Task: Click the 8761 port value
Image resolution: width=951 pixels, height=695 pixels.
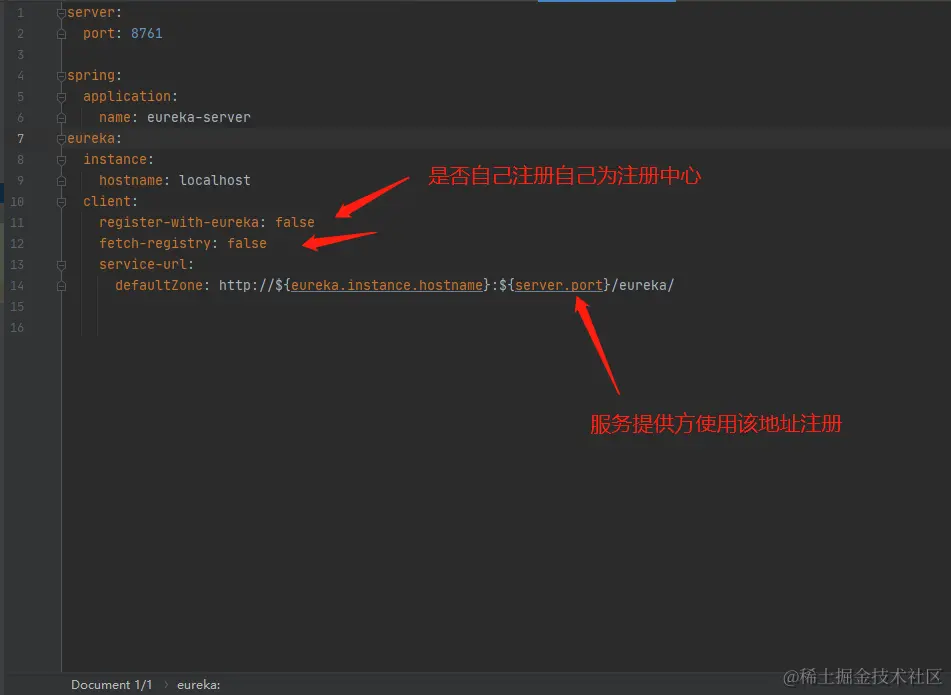Action: click(147, 33)
